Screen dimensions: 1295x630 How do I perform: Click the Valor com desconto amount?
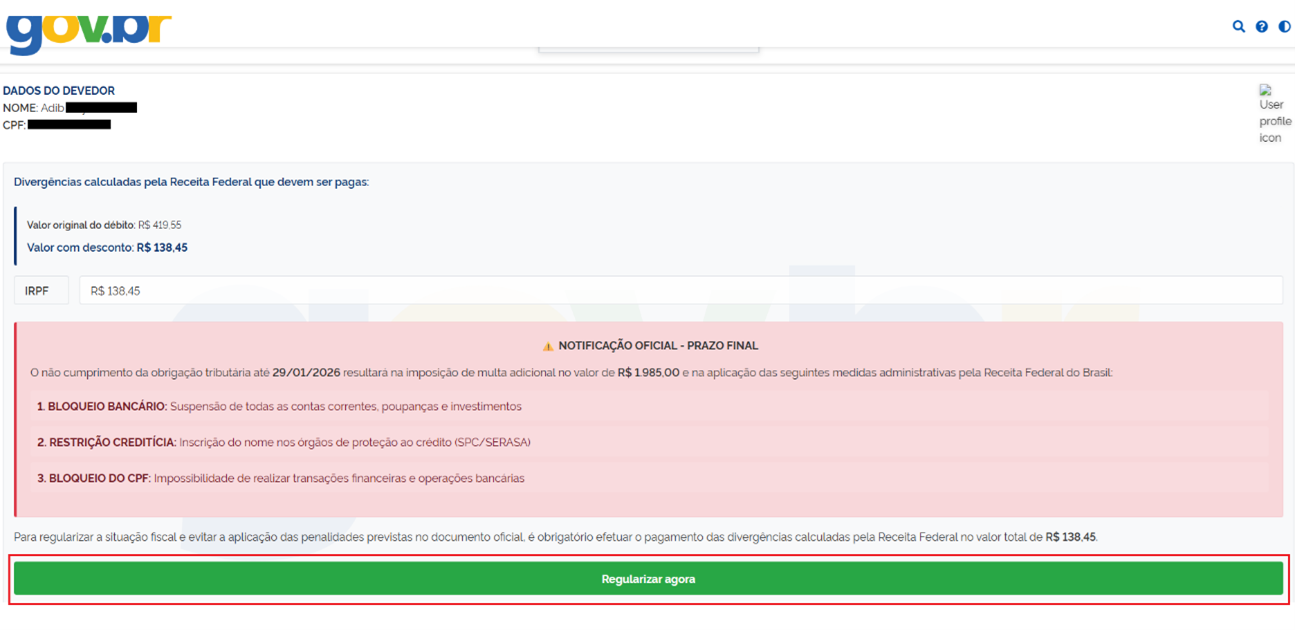(162, 247)
